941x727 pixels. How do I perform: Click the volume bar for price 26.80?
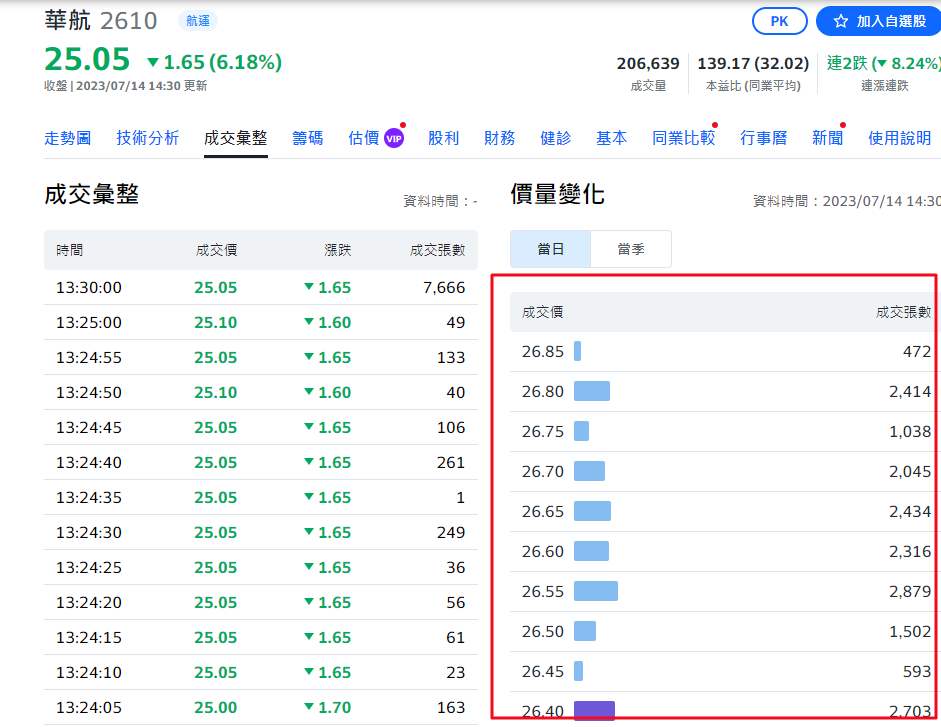coord(592,391)
